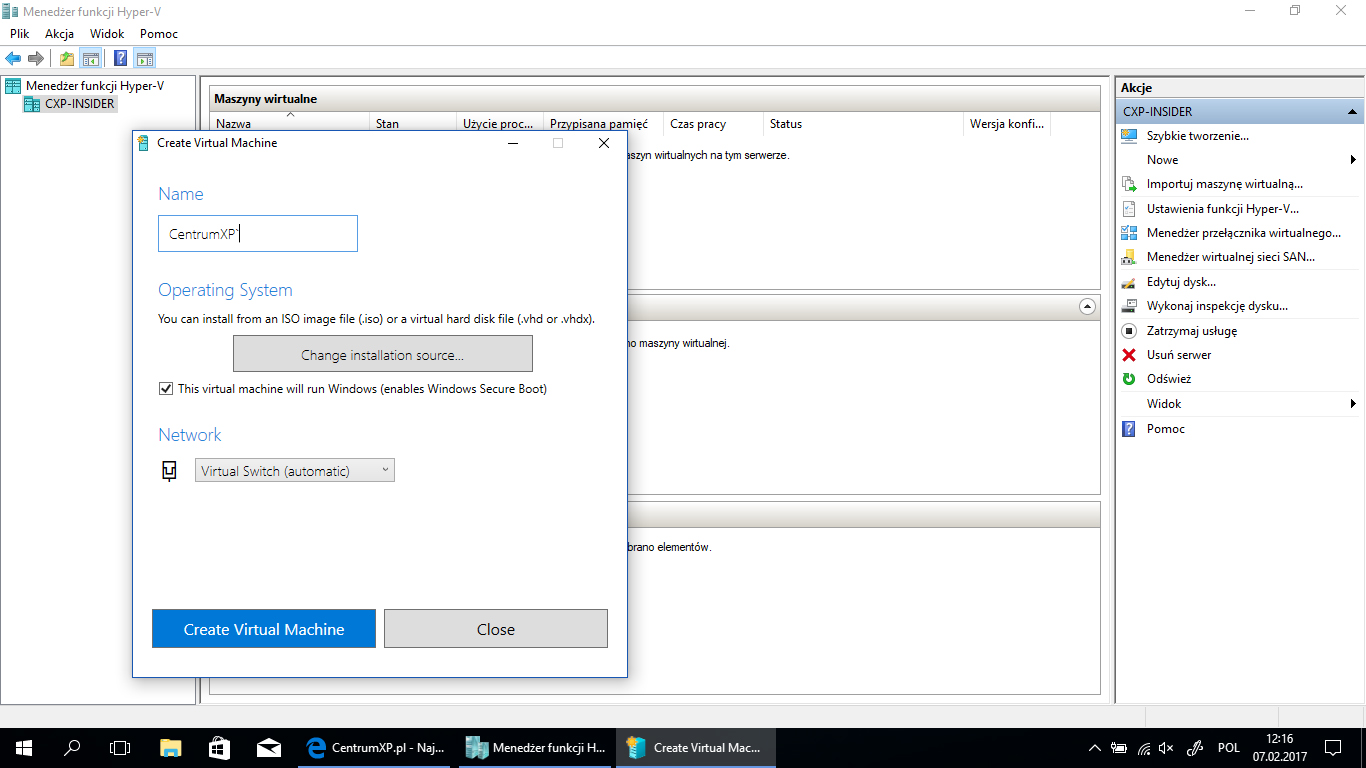1366x768 pixels.
Task: Click the battery tray icon
Action: tap(1120, 747)
